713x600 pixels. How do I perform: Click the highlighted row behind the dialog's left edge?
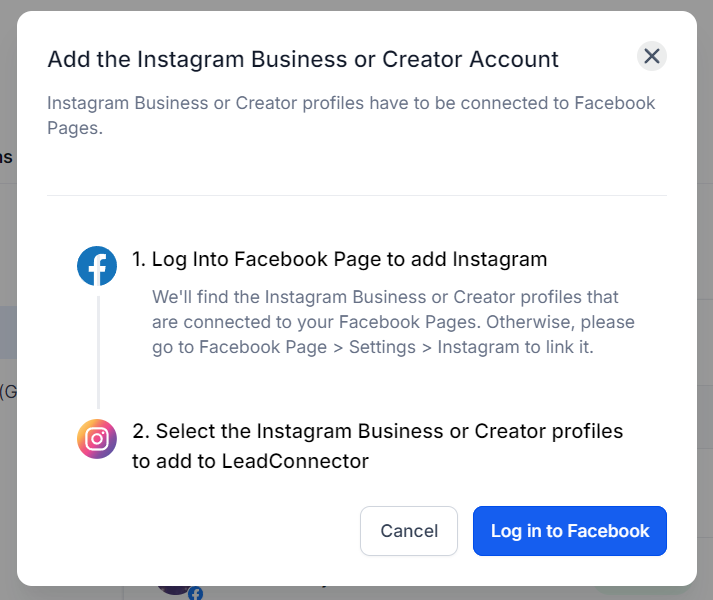pos(8,332)
